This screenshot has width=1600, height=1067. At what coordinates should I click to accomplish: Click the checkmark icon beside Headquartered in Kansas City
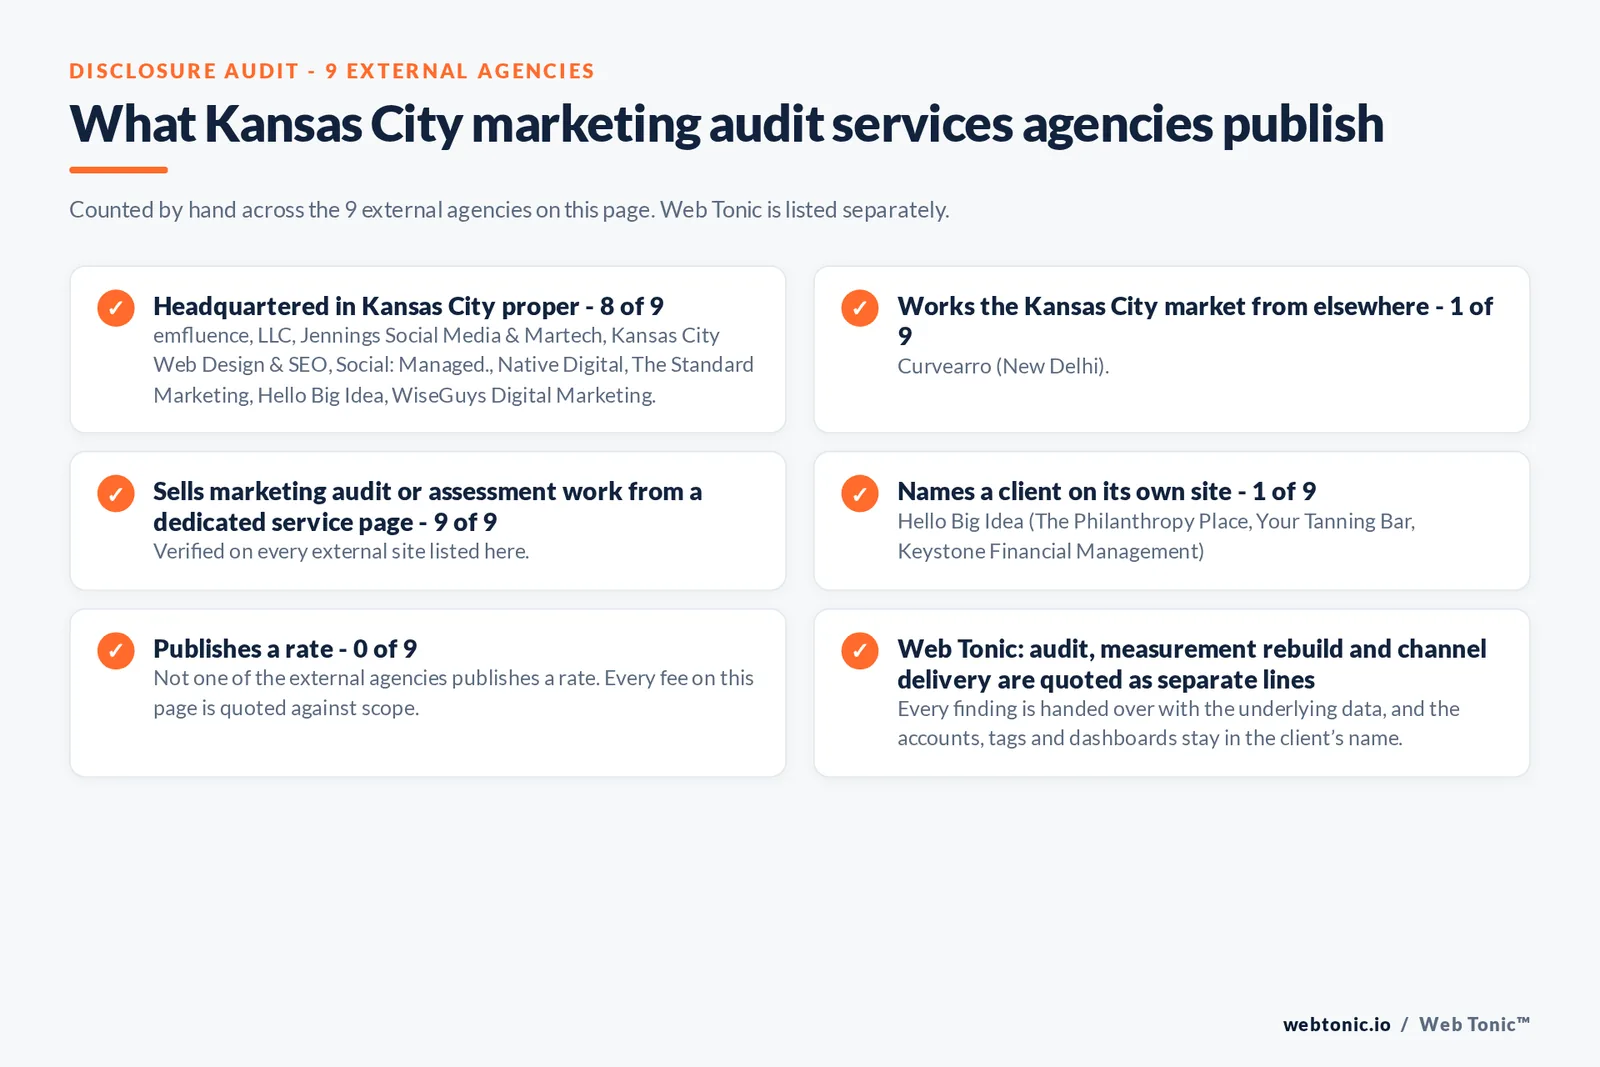click(x=116, y=308)
